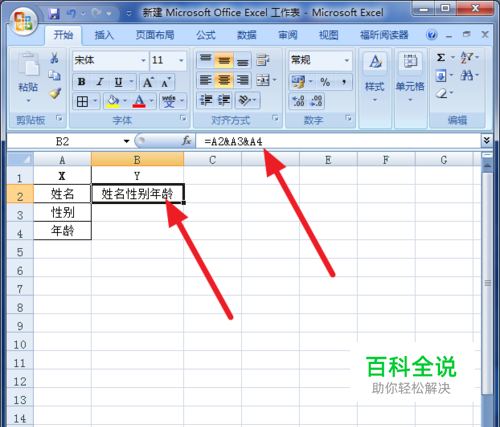This screenshot has height=427, width=500.
Task: Cut selection with scissors icon
Action: [54, 58]
